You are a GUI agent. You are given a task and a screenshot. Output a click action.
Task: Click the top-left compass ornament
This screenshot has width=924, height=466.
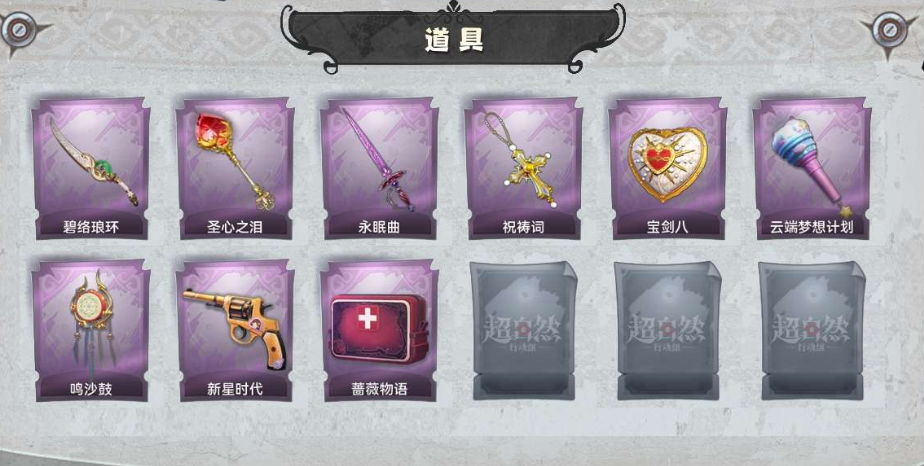tap(21, 29)
